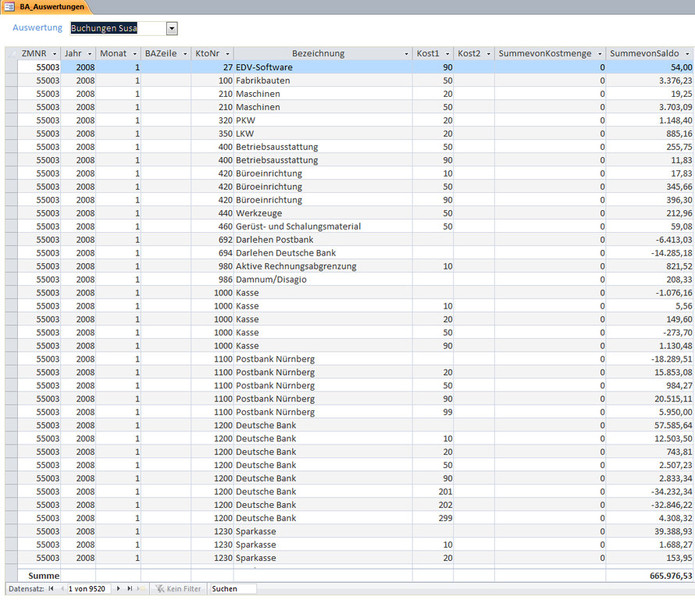Viewport: 695px width, 600px height.
Task: Click Saldo value '5.950,00'
Action: (x=650, y=412)
